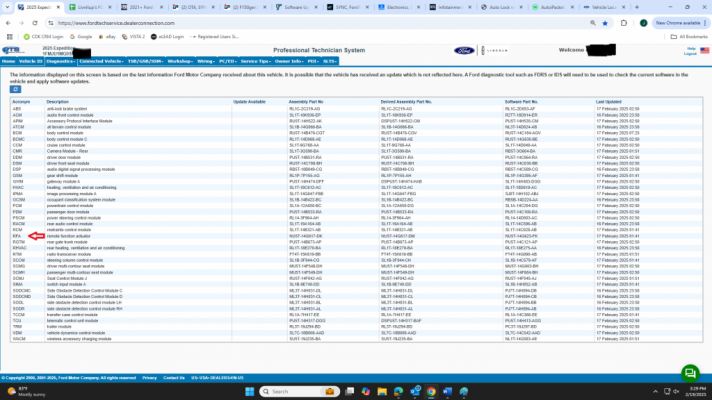Go to the Home menu item
The image size is (712, 400).
coord(9,61)
